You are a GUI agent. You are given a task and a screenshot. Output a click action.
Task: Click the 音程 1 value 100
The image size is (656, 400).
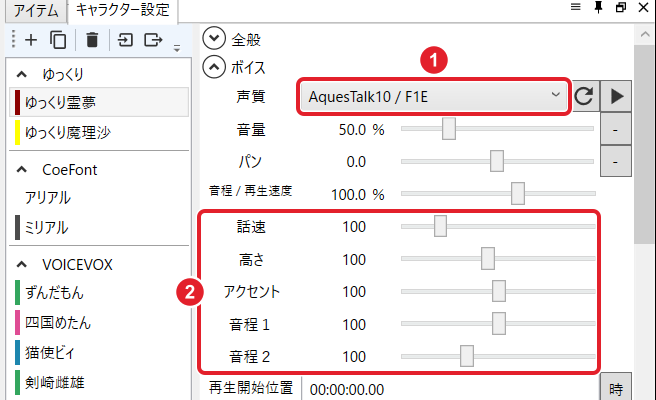click(354, 325)
